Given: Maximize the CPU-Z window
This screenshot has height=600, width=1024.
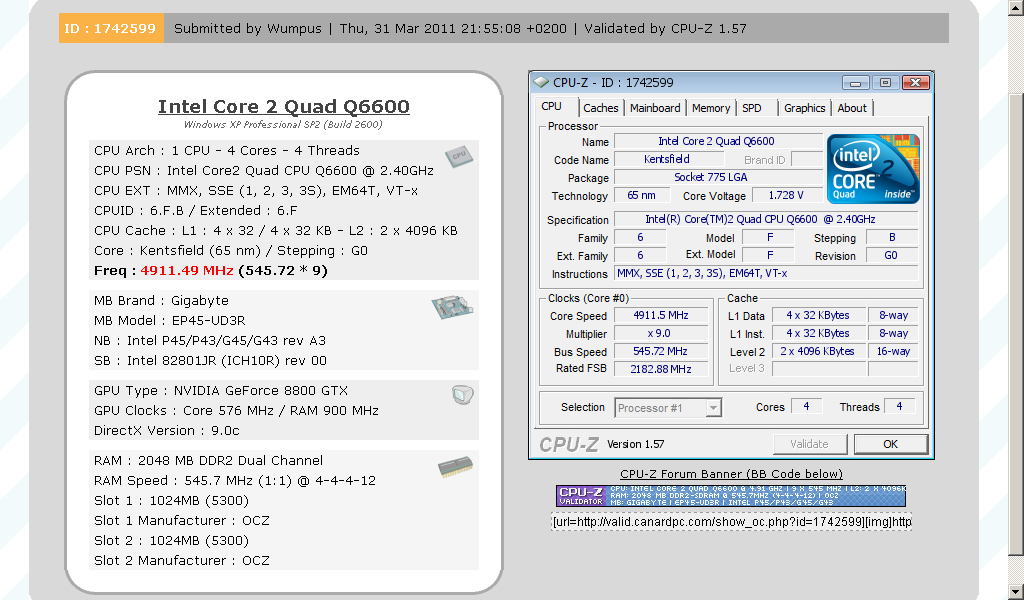Looking at the screenshot, I should 886,83.
